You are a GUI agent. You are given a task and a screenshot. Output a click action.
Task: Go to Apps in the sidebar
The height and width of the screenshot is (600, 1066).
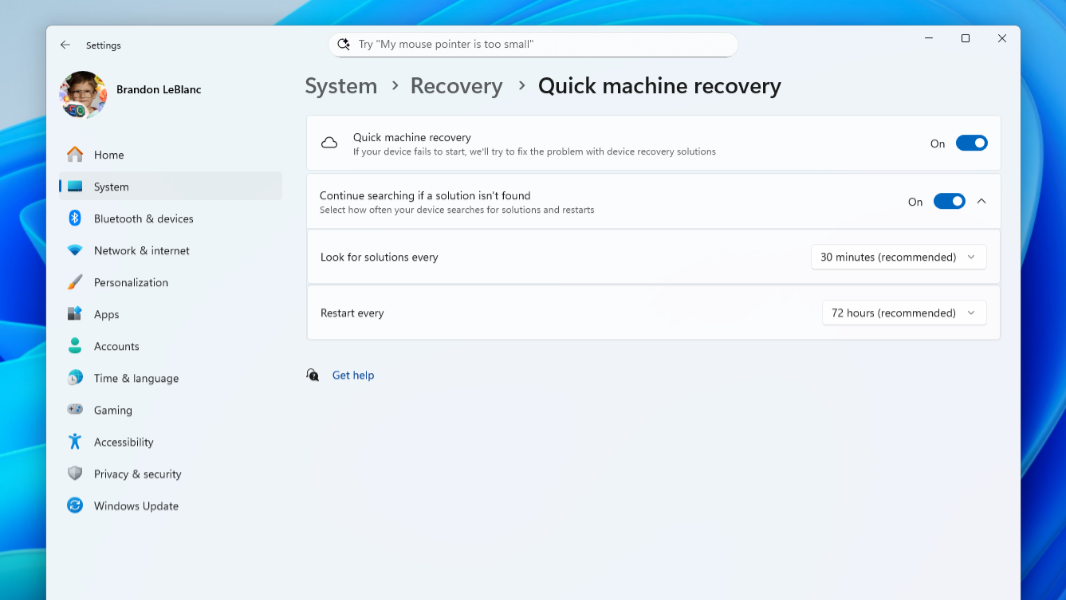coord(107,315)
